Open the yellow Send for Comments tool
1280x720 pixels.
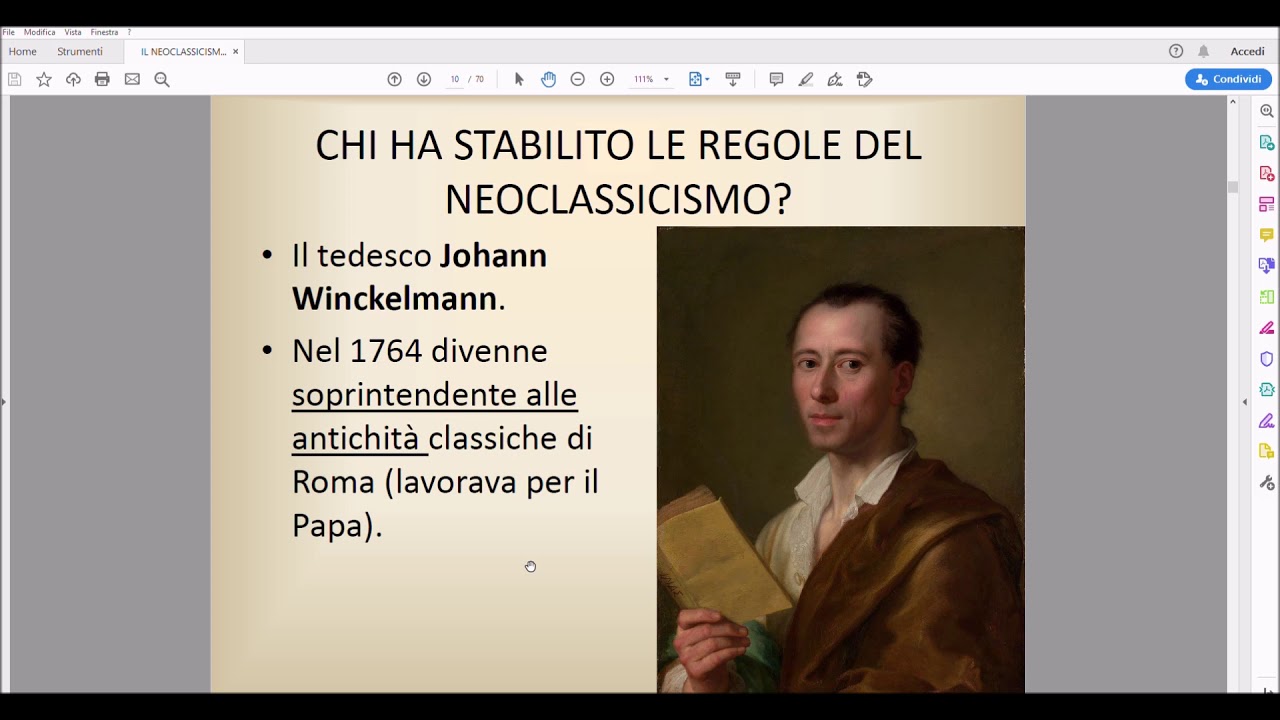pos(1267,451)
